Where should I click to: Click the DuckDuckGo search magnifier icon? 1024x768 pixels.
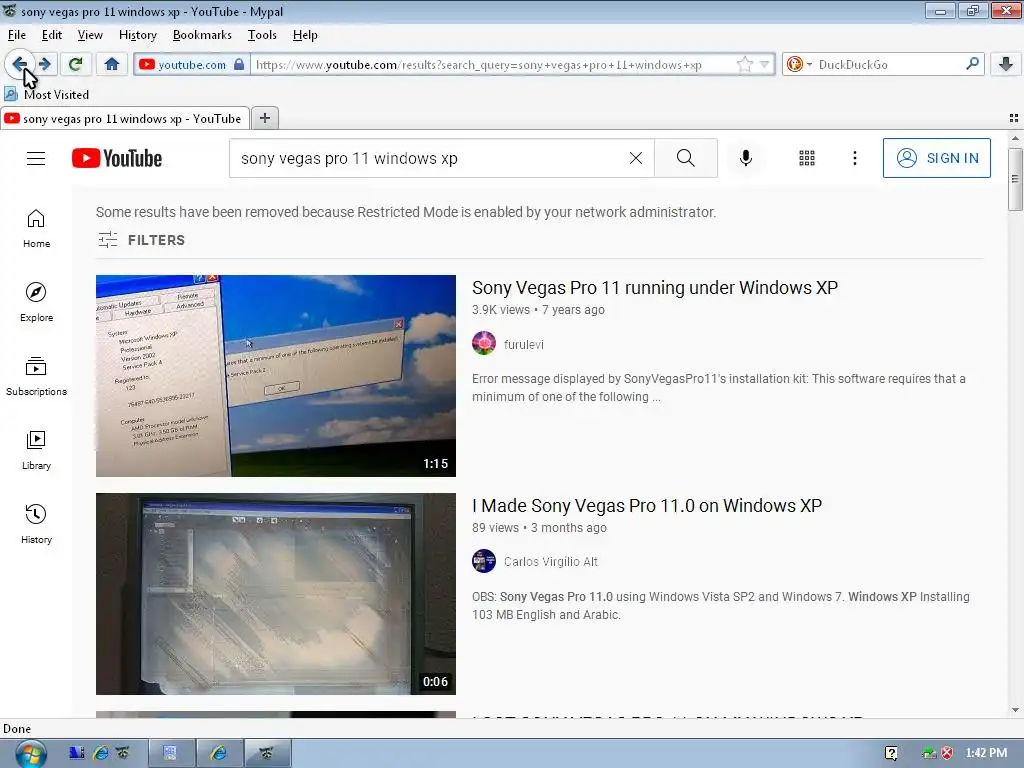[972, 64]
